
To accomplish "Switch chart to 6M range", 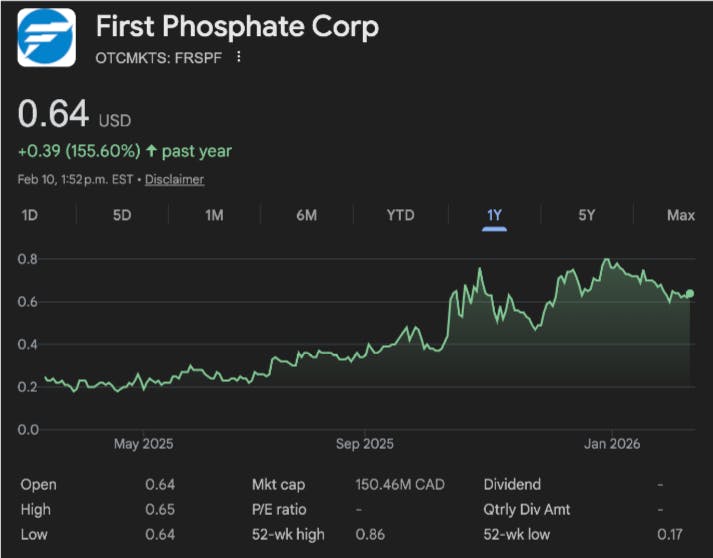I will (x=306, y=215).
